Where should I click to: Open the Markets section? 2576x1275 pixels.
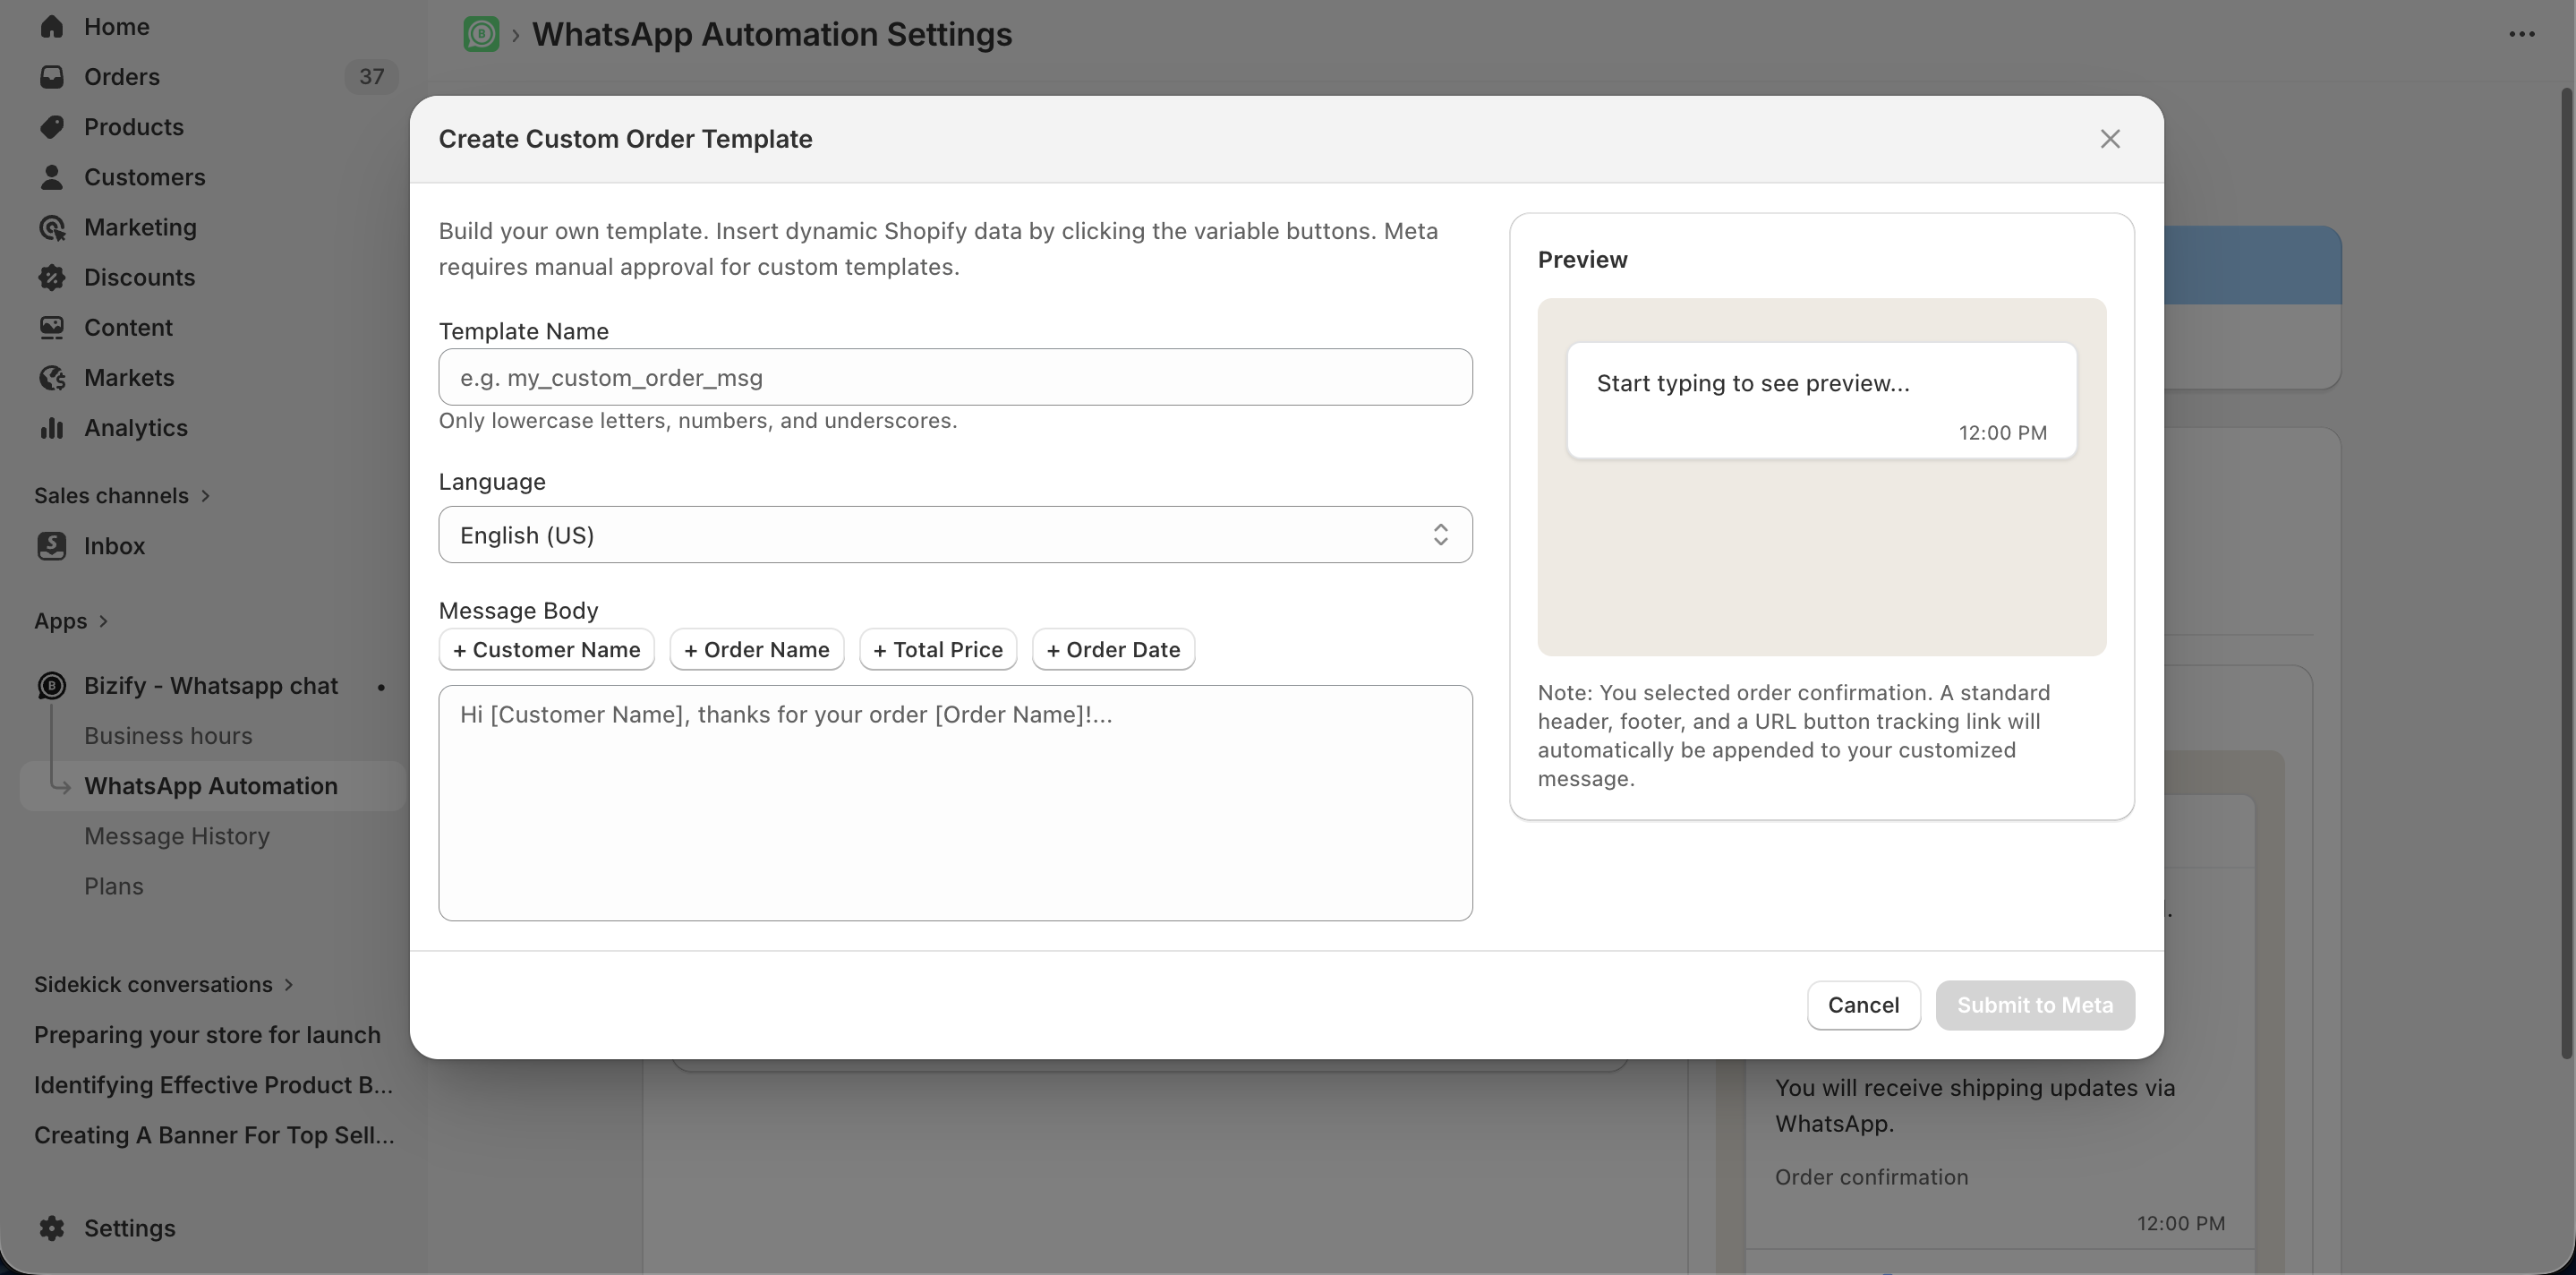[130, 377]
